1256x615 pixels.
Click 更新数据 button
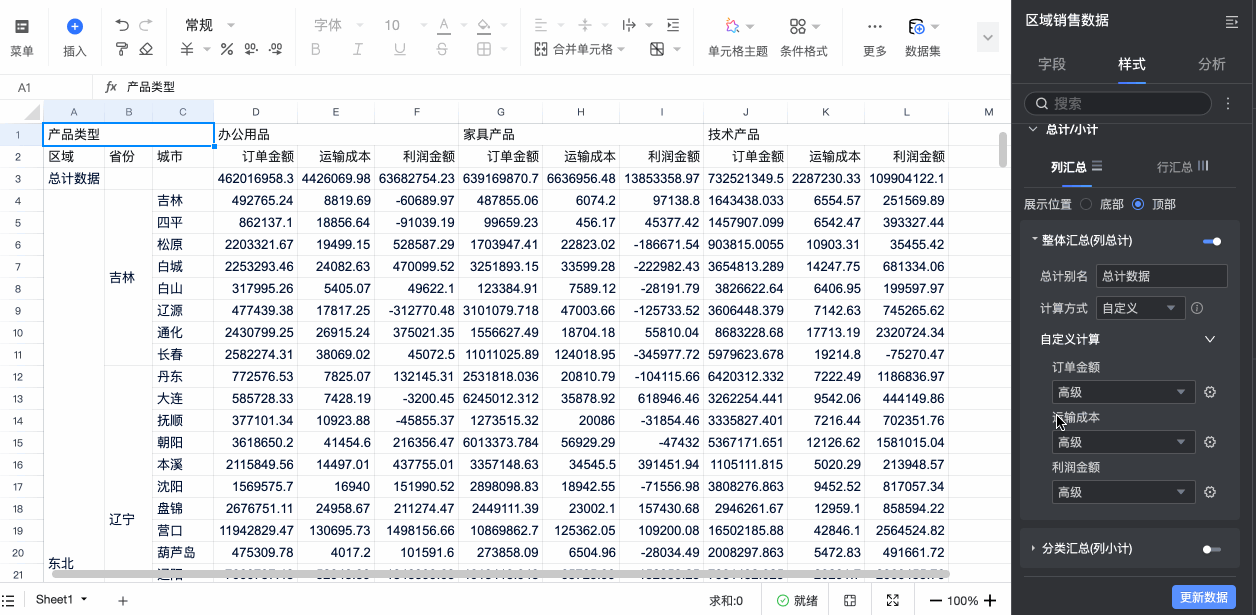pos(1203,597)
